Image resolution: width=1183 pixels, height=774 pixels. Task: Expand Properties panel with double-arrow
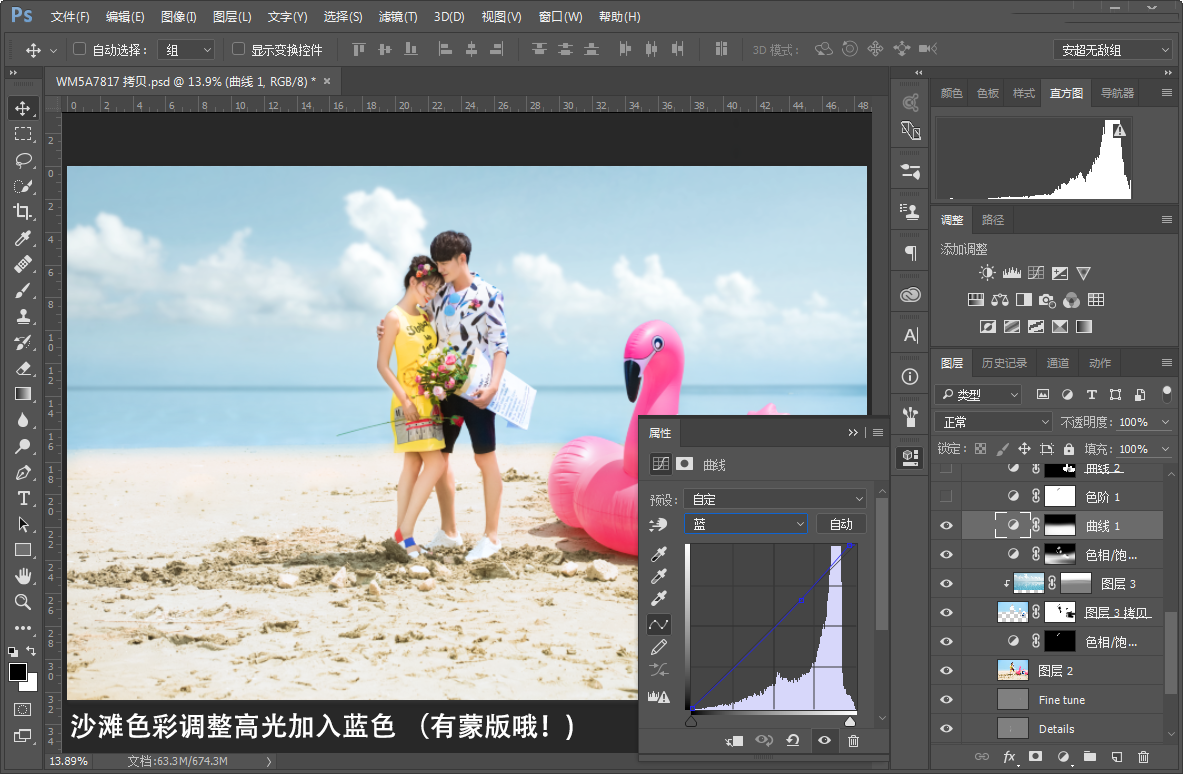point(853,433)
